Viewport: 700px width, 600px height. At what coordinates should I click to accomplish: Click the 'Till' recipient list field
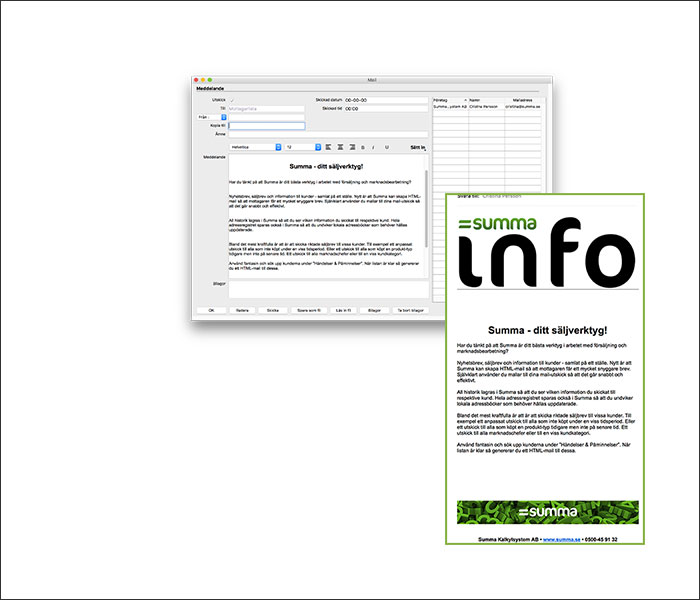[x=267, y=108]
